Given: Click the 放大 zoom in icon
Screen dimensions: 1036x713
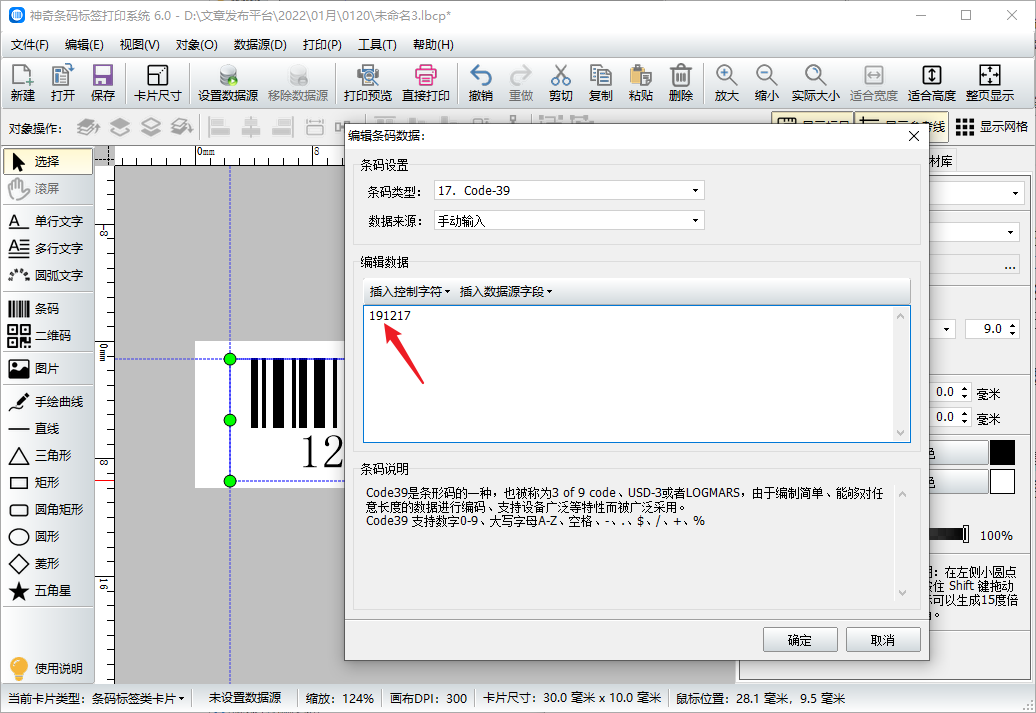Looking at the screenshot, I should point(726,83).
